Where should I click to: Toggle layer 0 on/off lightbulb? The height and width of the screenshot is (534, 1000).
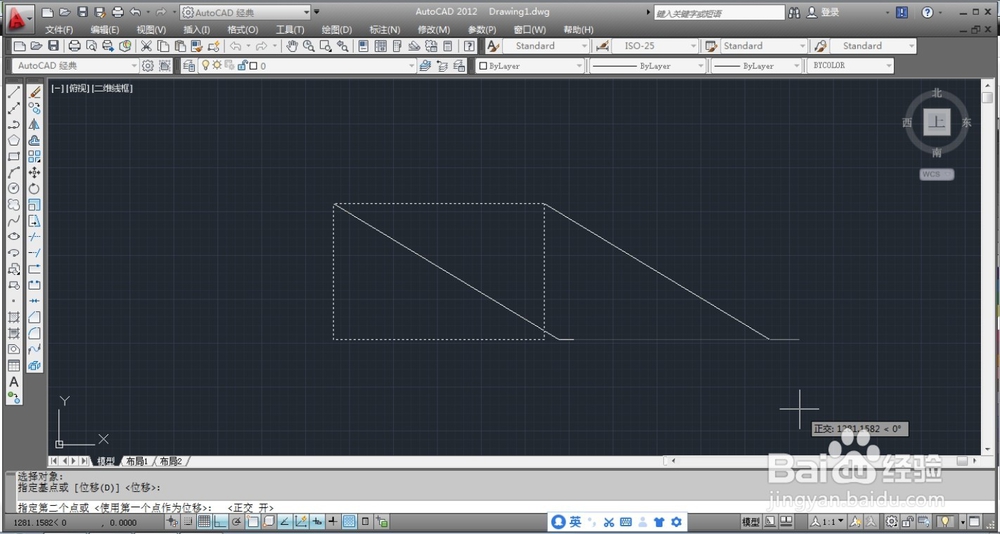[205, 66]
